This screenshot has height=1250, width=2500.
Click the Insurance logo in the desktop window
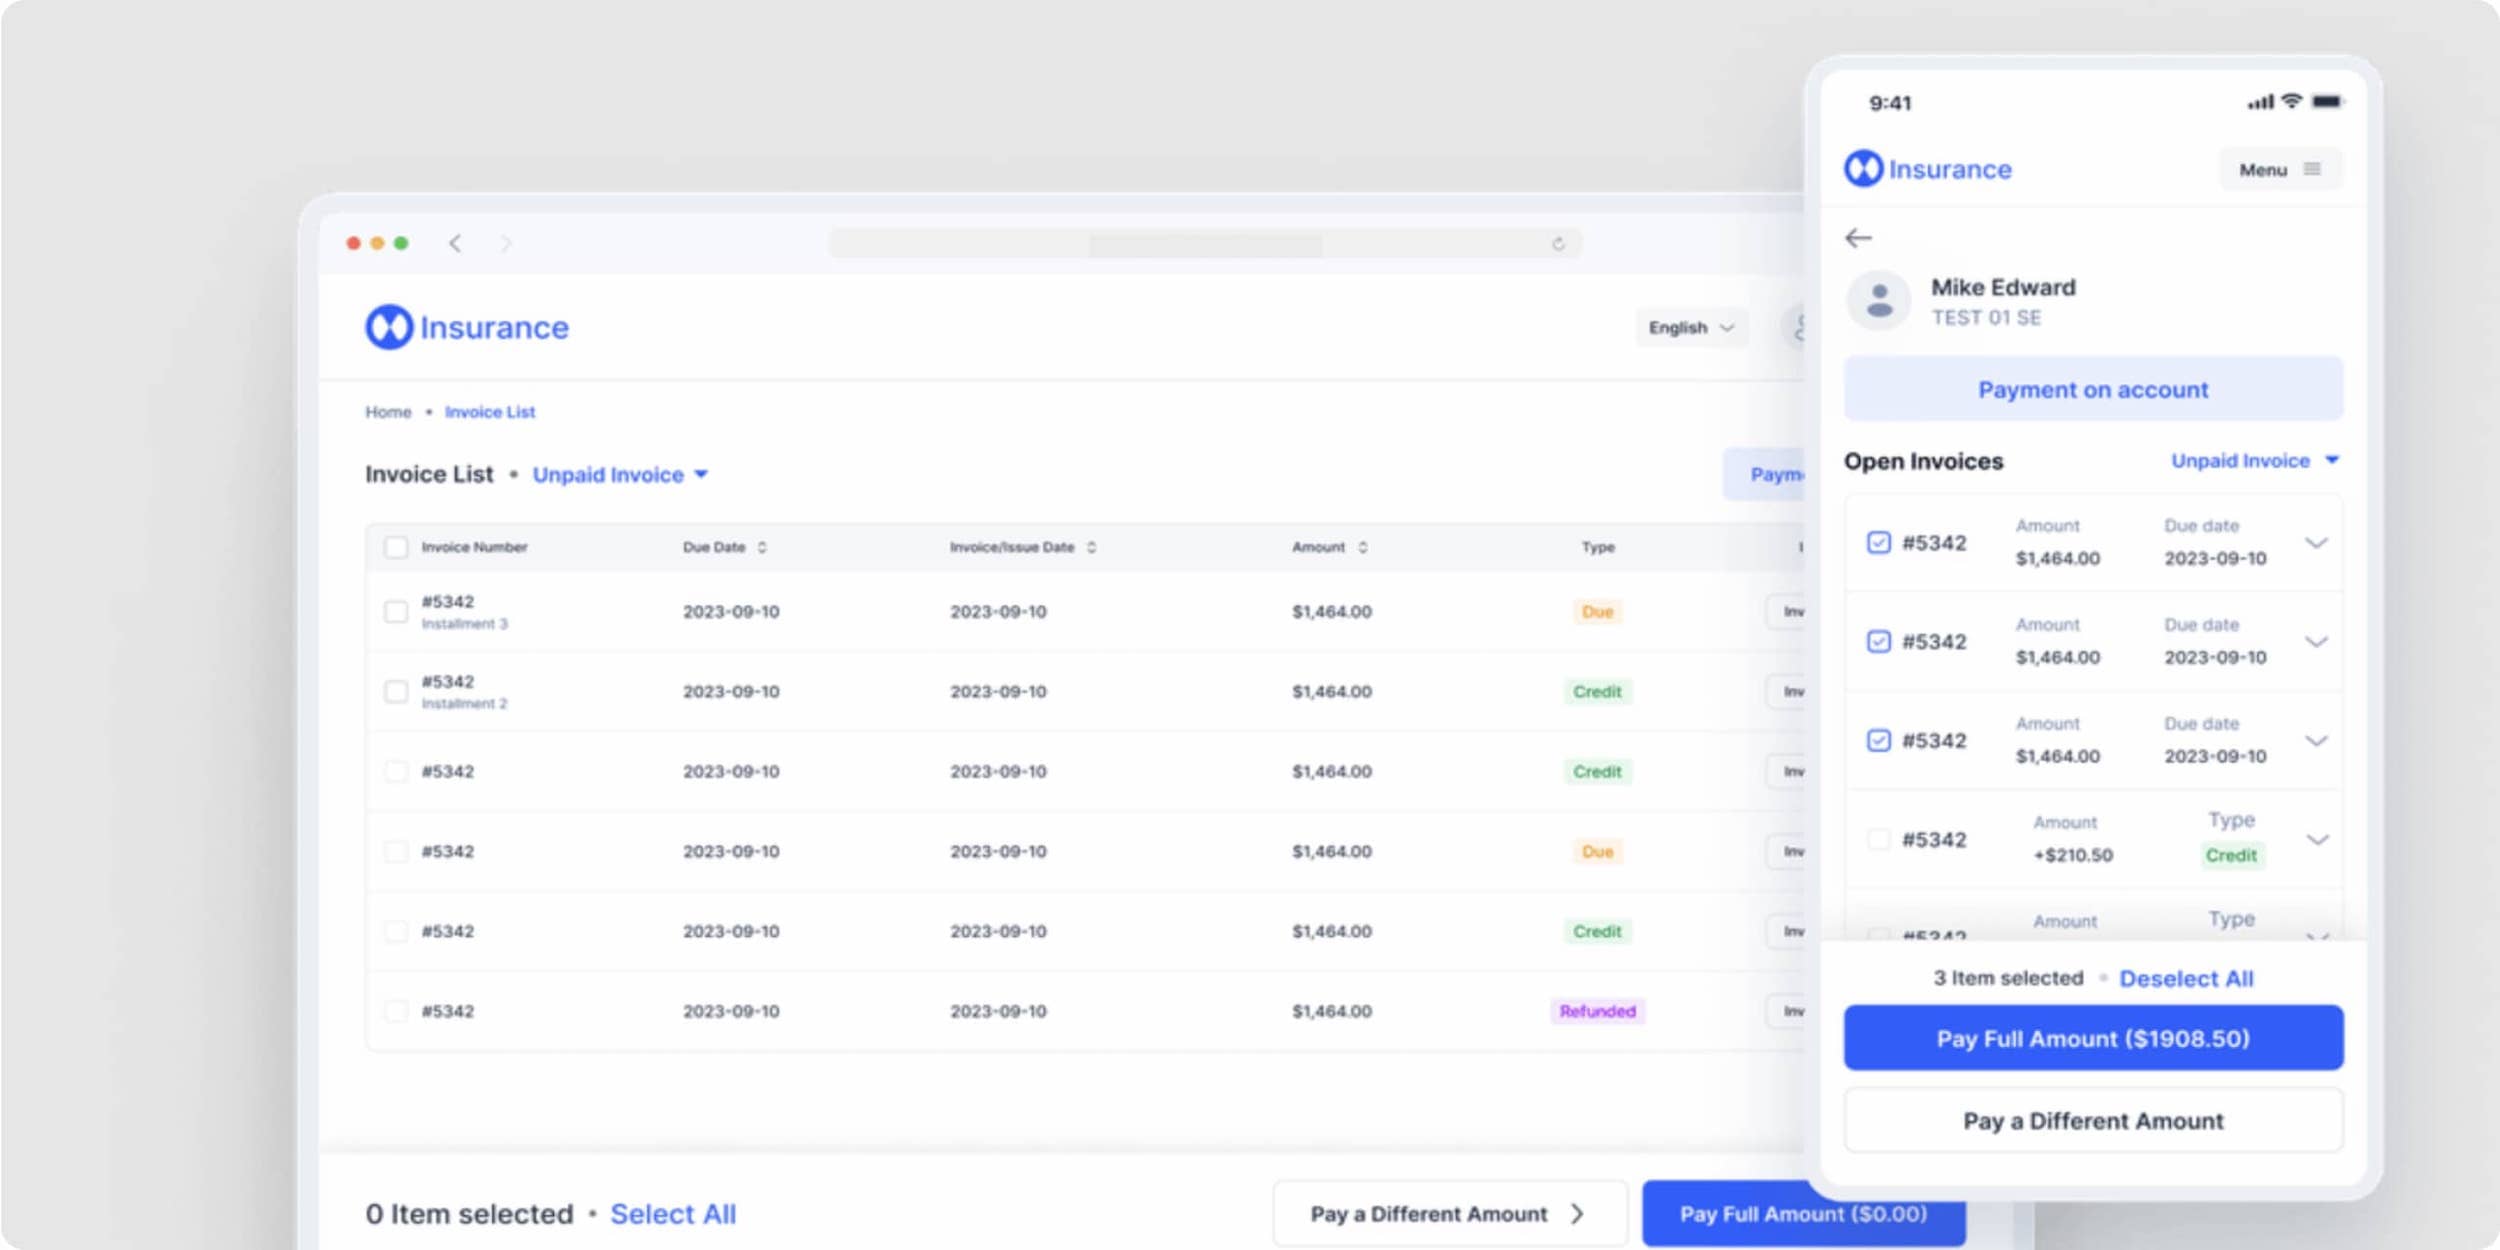(x=467, y=327)
